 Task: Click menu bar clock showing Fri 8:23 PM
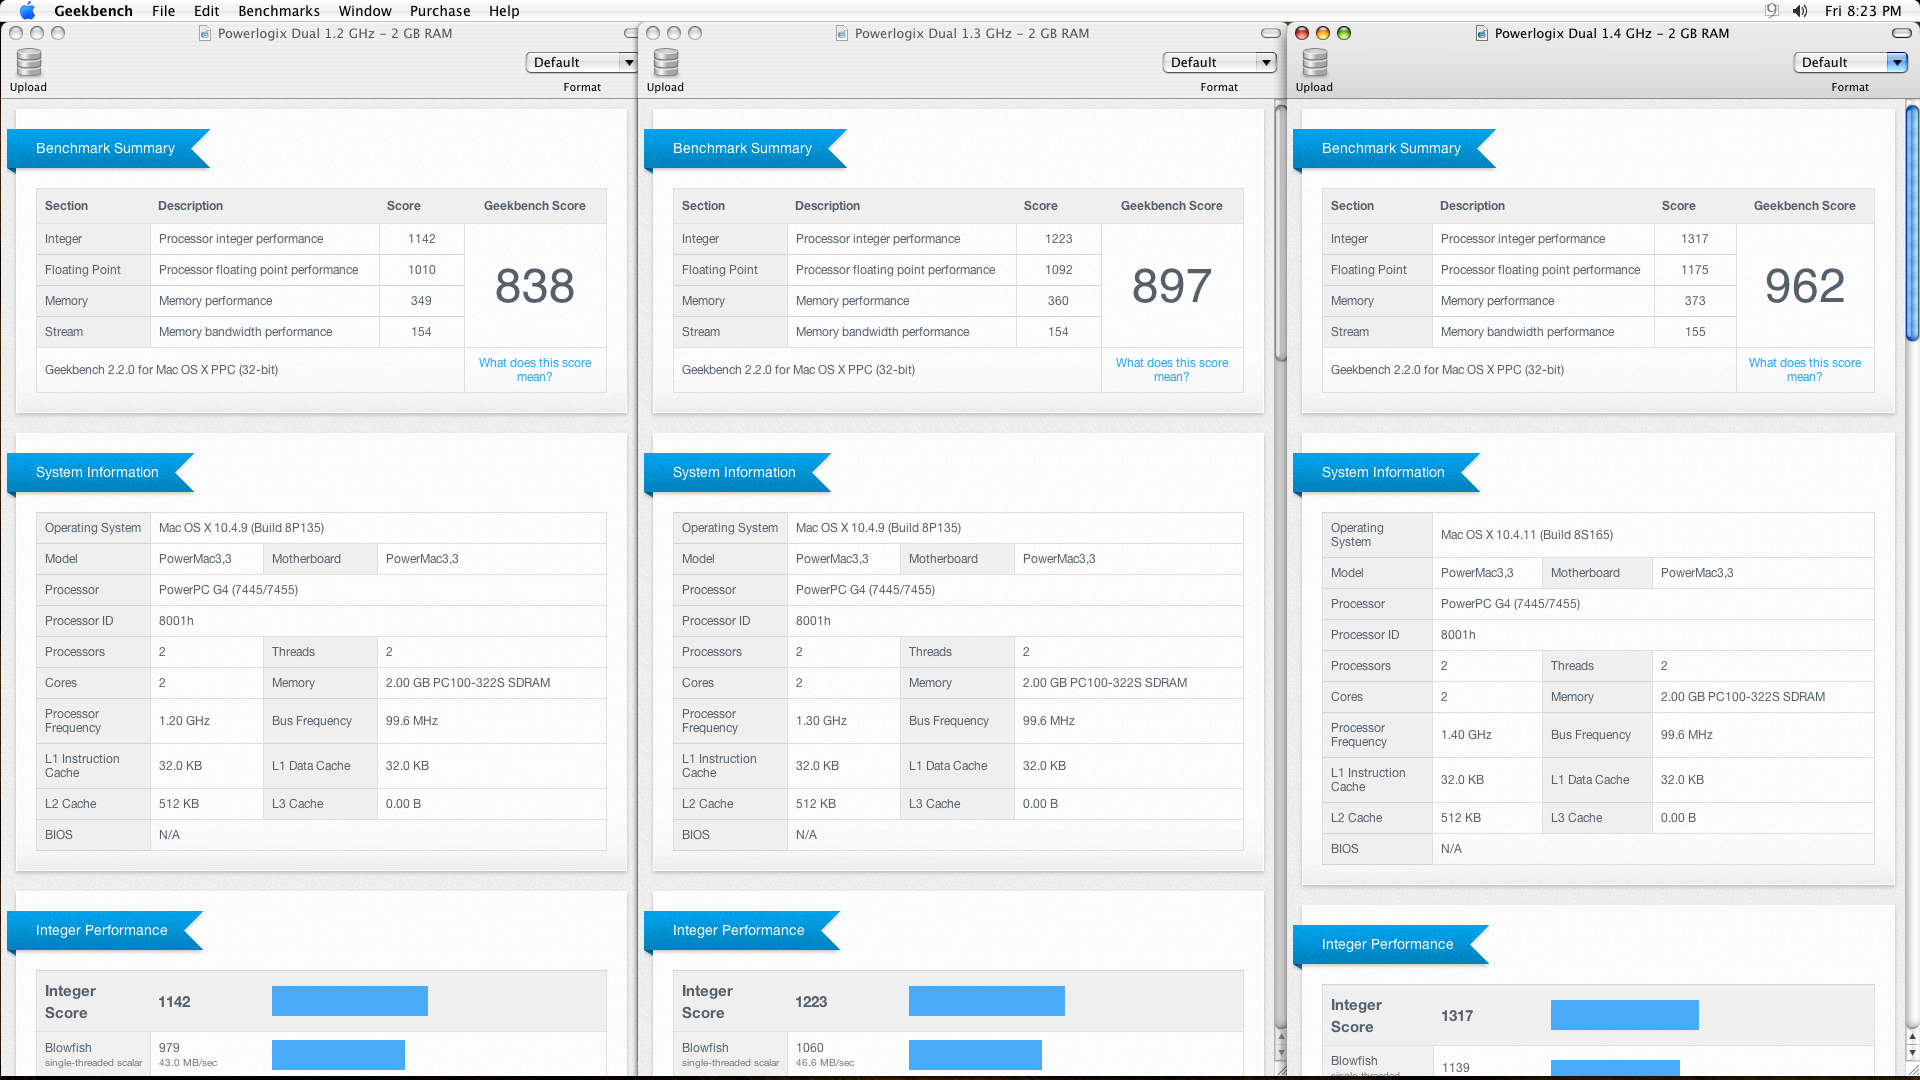pos(1862,11)
